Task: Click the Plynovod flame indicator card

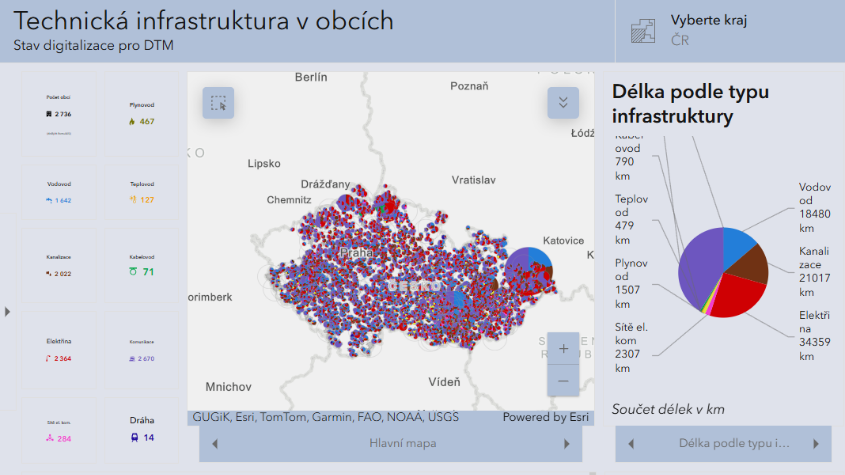Action: point(141,113)
